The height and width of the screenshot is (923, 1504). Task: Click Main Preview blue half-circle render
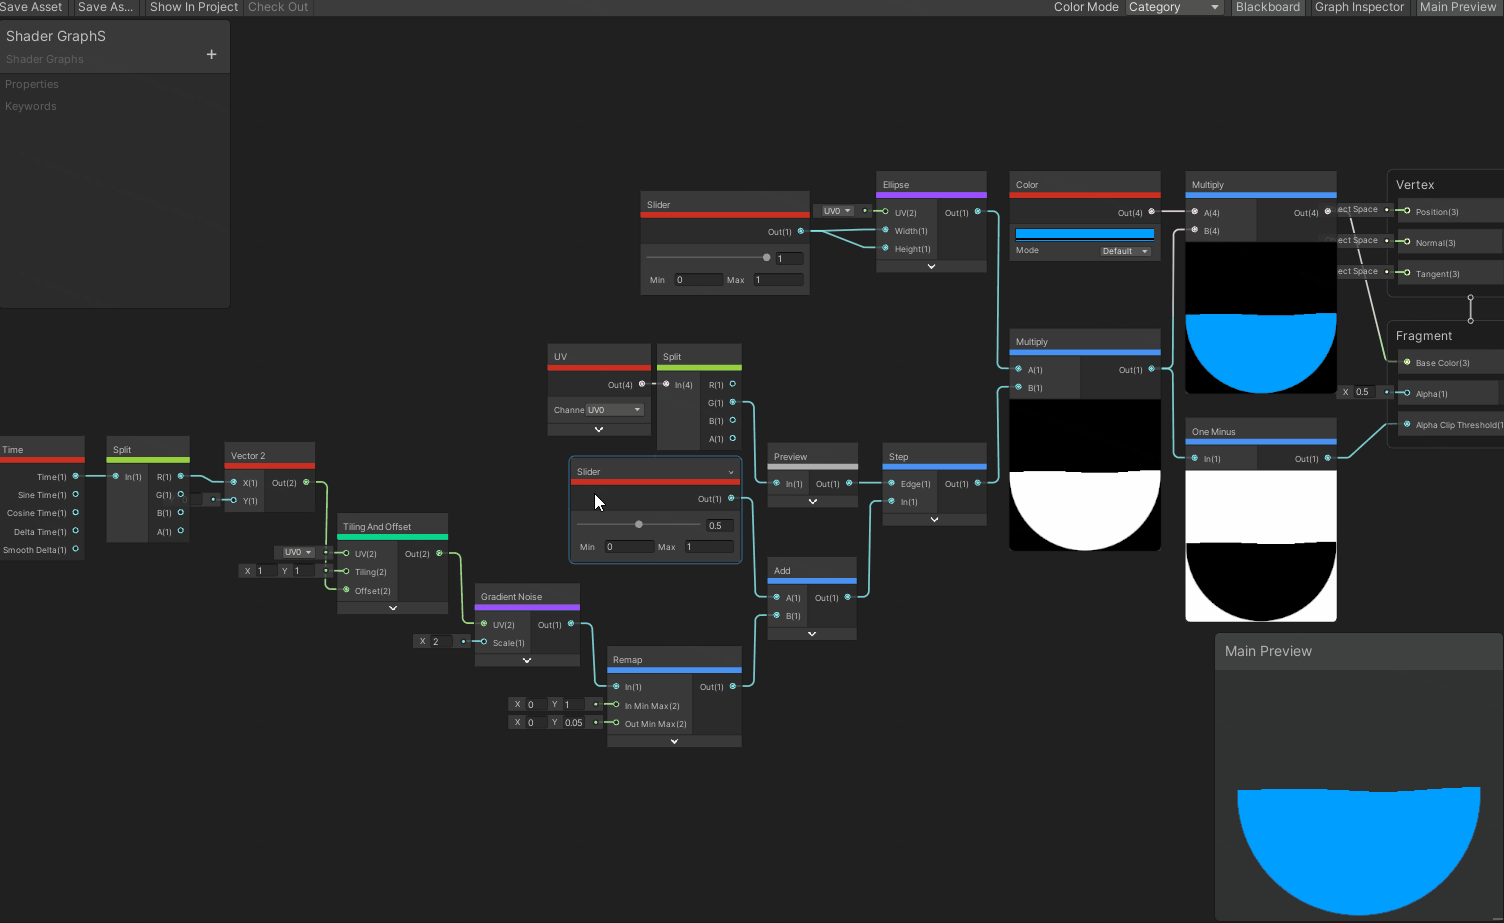coord(1358,850)
